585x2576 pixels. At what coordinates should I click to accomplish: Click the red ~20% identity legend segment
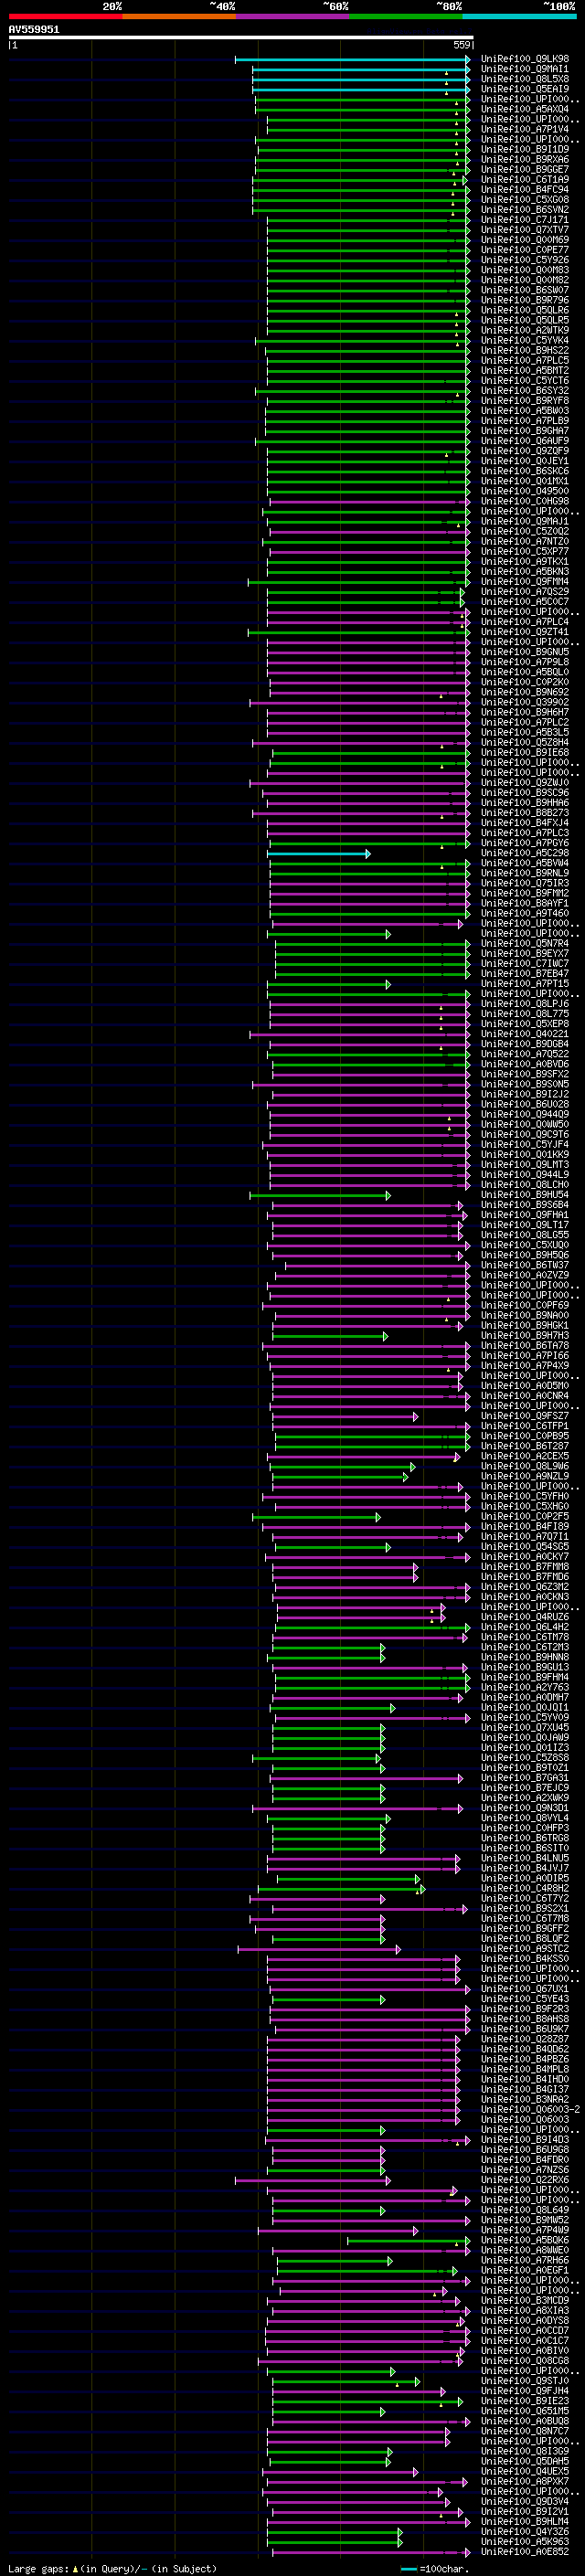point(65,16)
